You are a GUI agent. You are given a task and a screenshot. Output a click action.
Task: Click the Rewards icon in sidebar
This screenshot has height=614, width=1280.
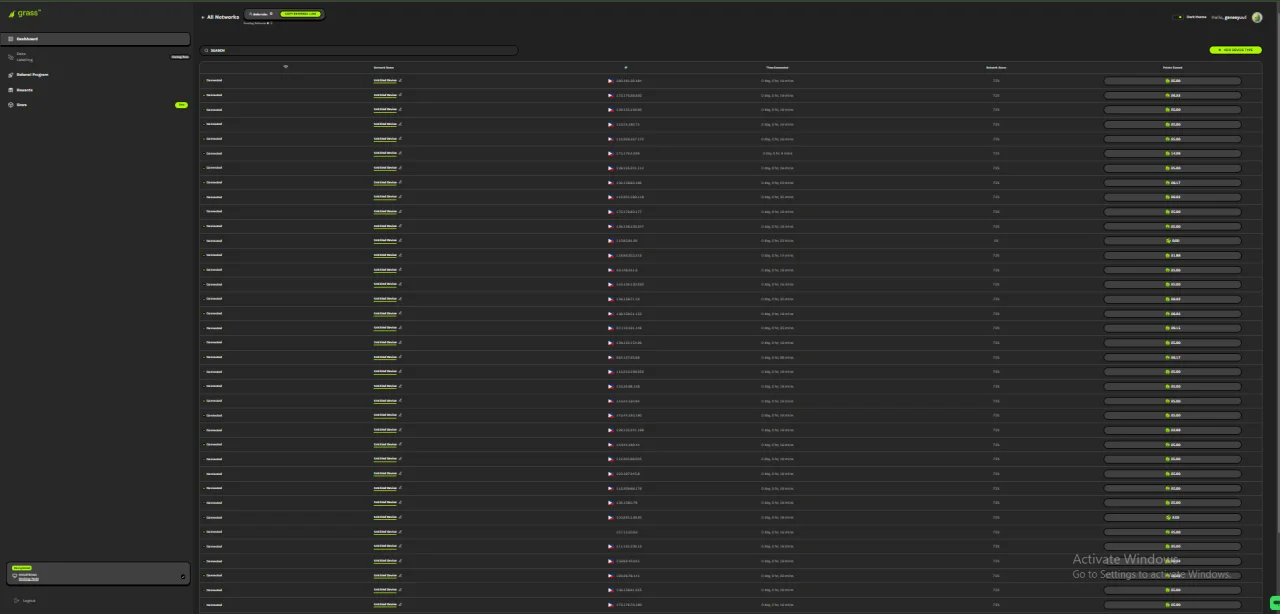[11, 90]
